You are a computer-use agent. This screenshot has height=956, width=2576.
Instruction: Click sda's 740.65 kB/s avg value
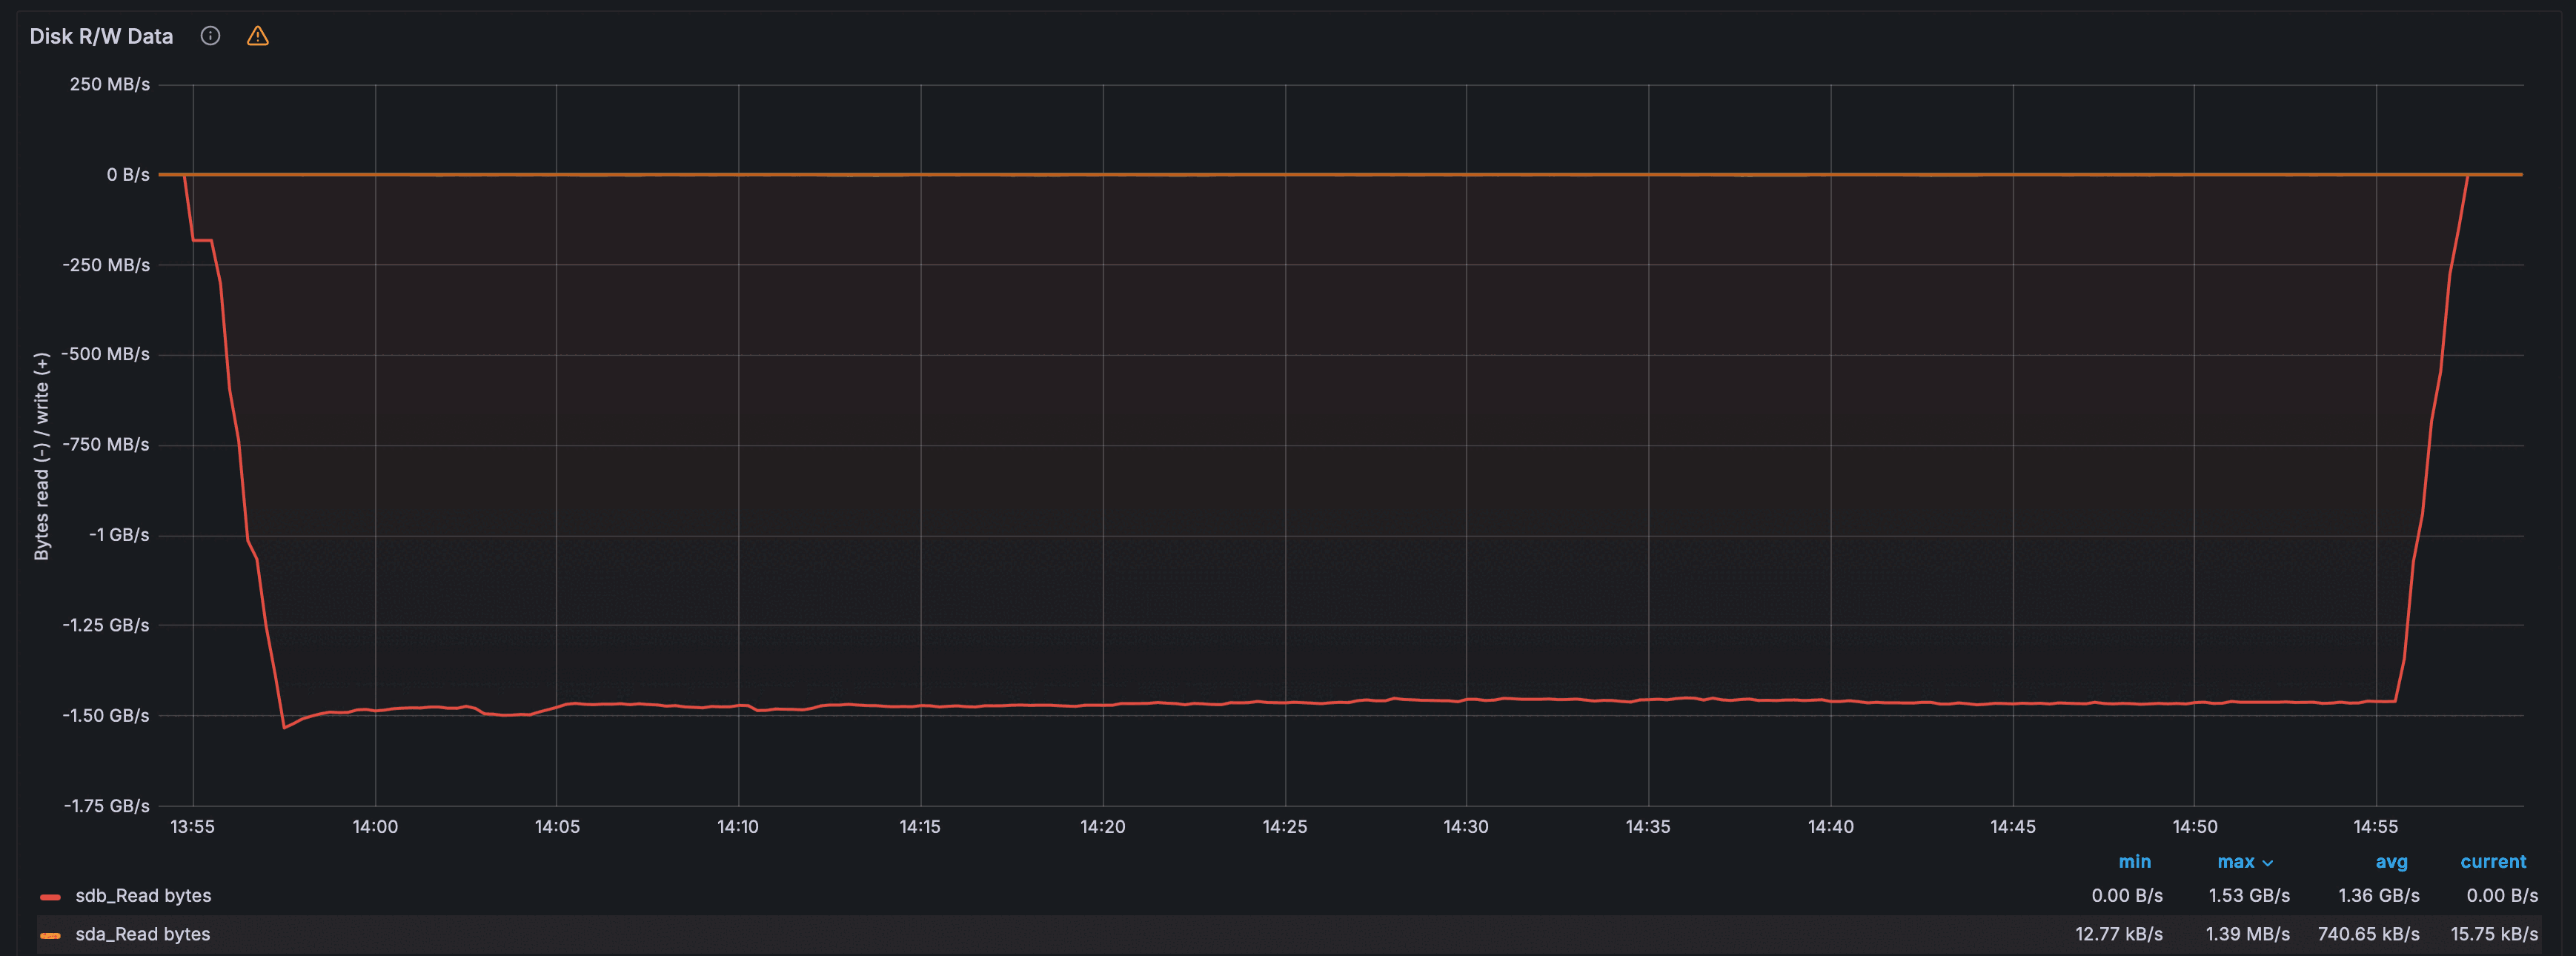[2368, 934]
